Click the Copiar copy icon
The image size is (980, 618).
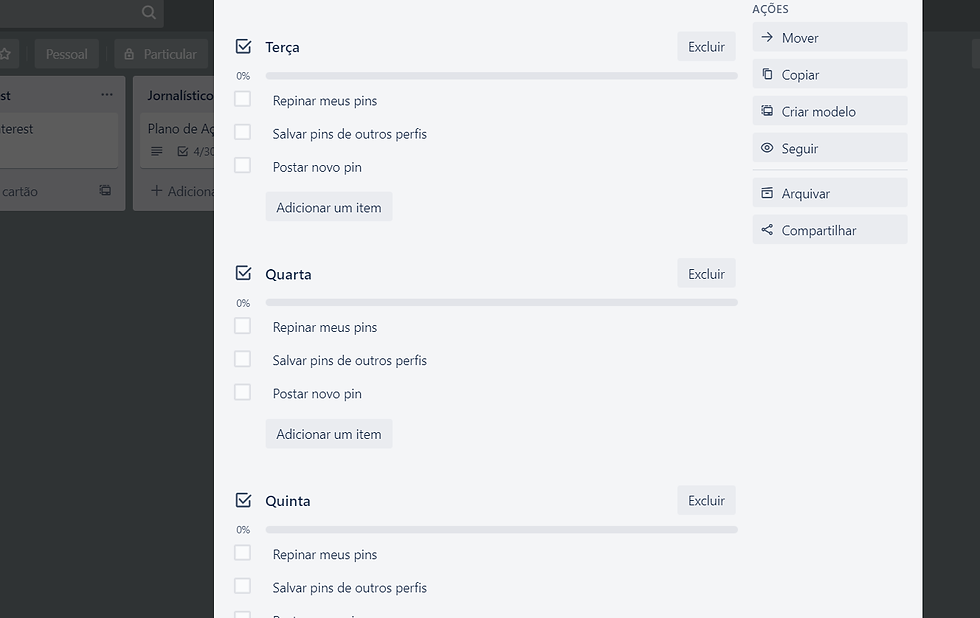point(767,75)
